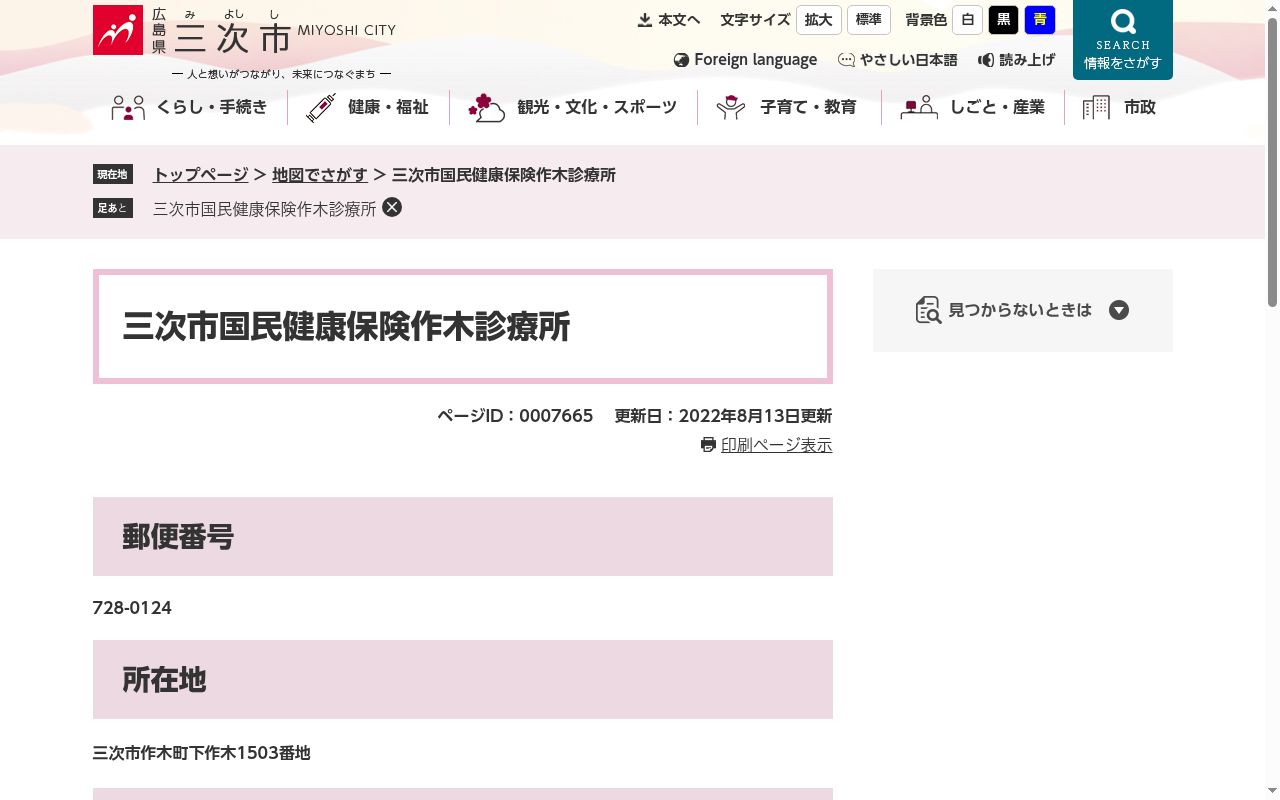Click the 更新日：2022年8月13日更新 text
Screen dimensions: 1280x800
(x=723, y=416)
